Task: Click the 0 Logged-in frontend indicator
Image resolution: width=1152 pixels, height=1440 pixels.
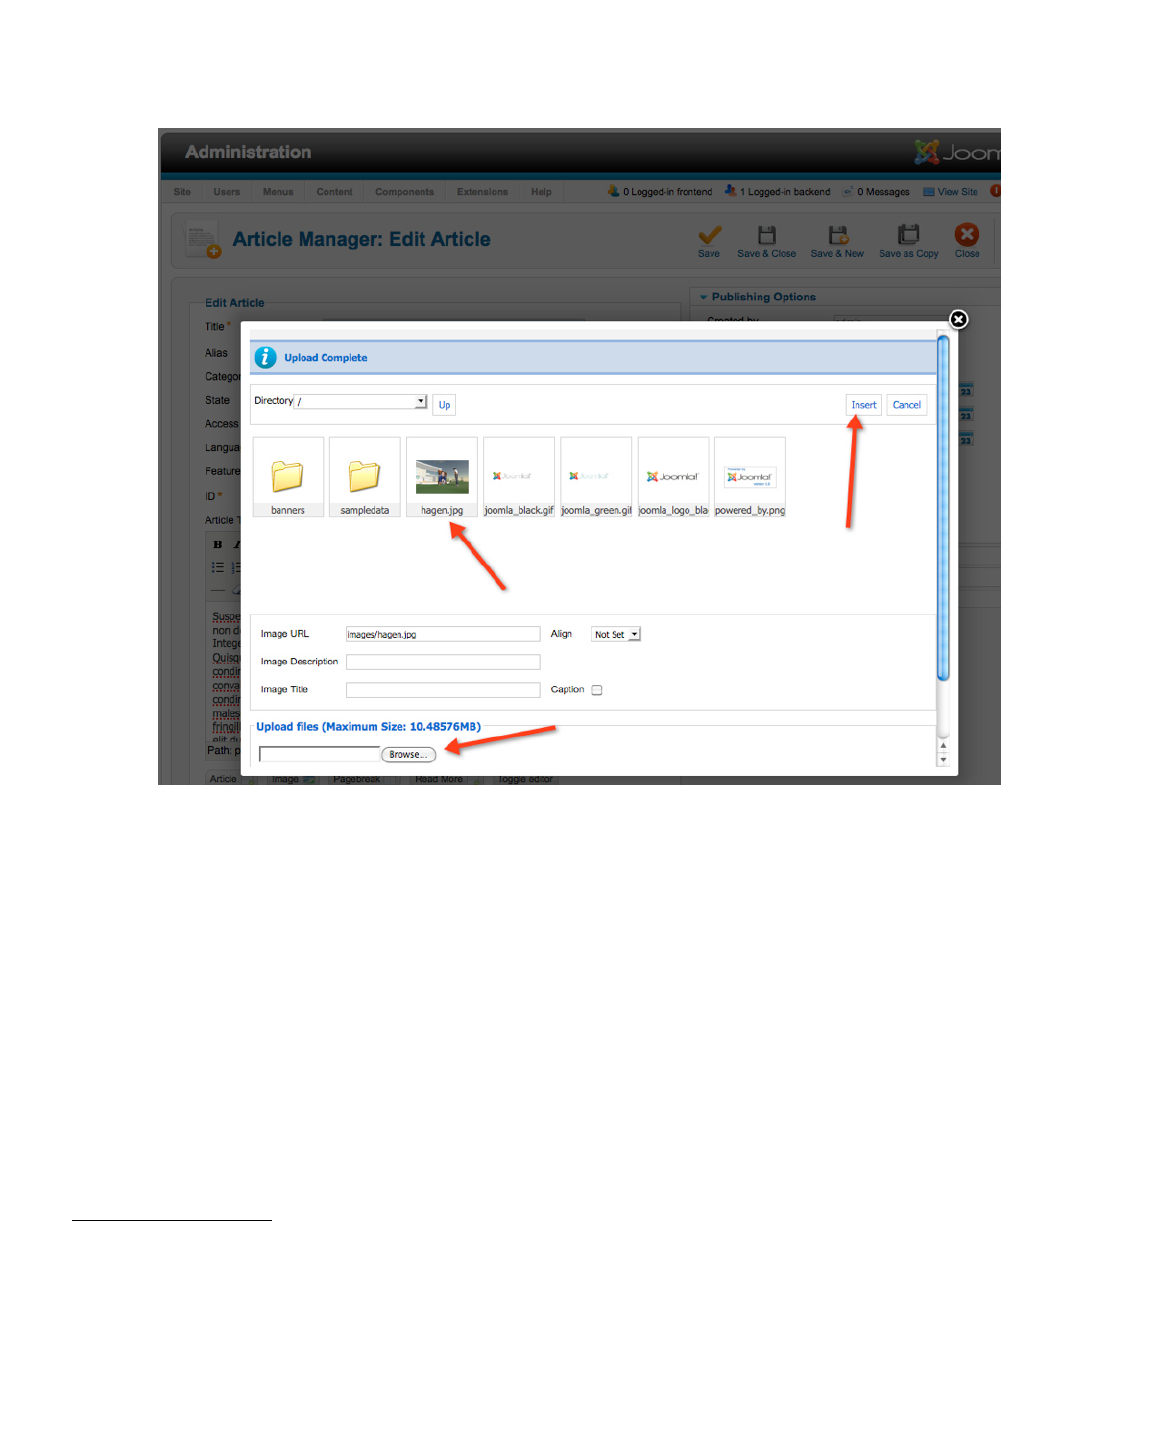Action: [x=660, y=192]
